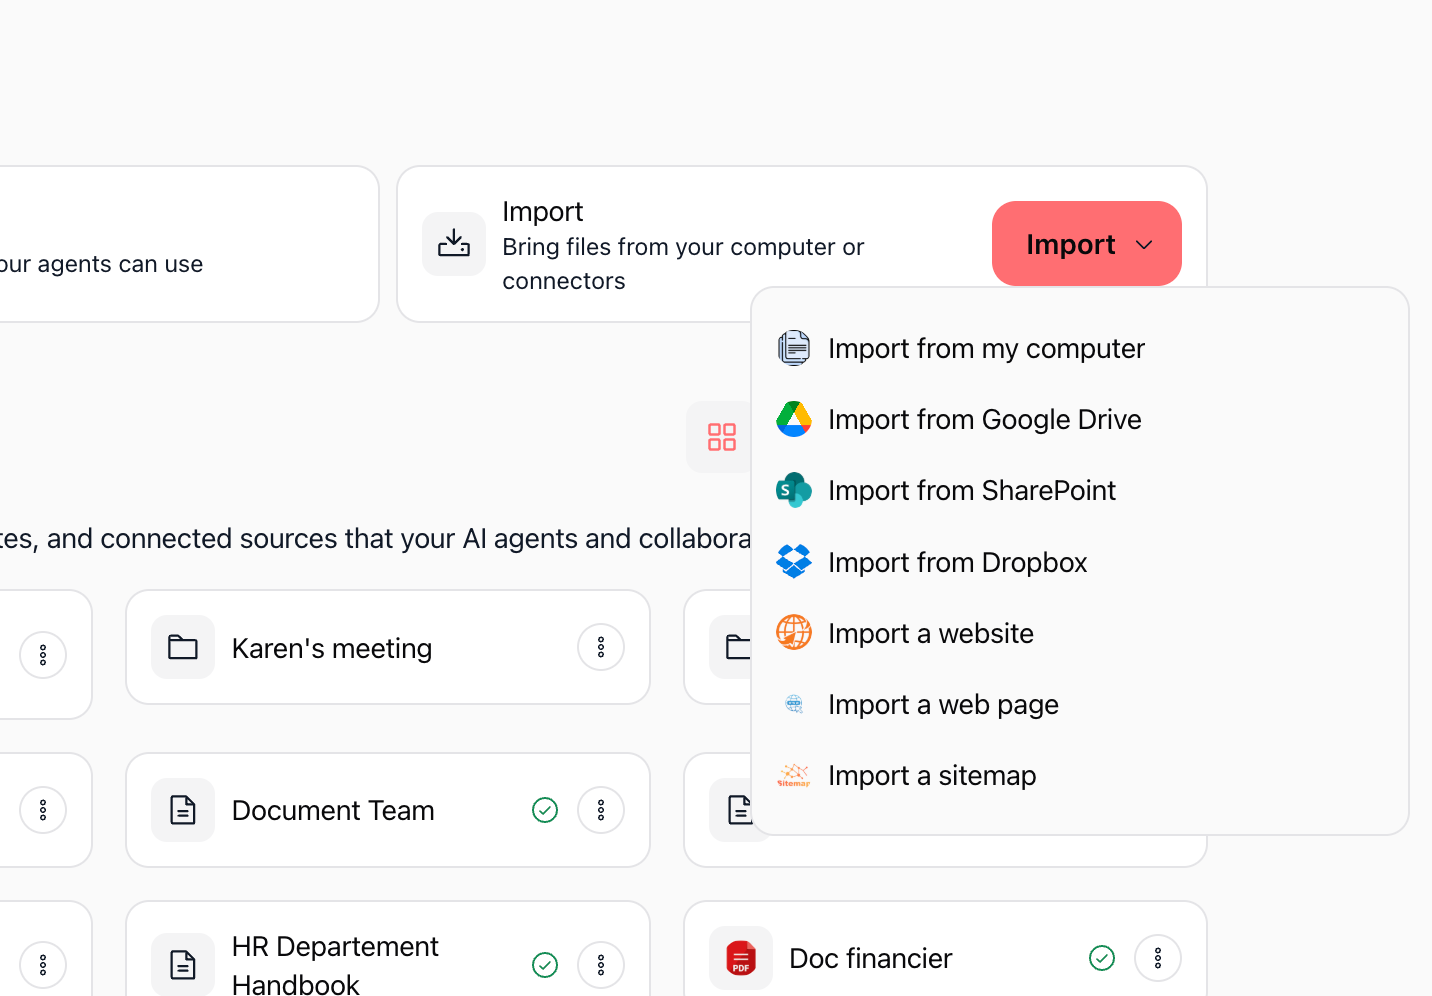Open Doc financier options menu
This screenshot has width=1432, height=996.
(1158, 958)
